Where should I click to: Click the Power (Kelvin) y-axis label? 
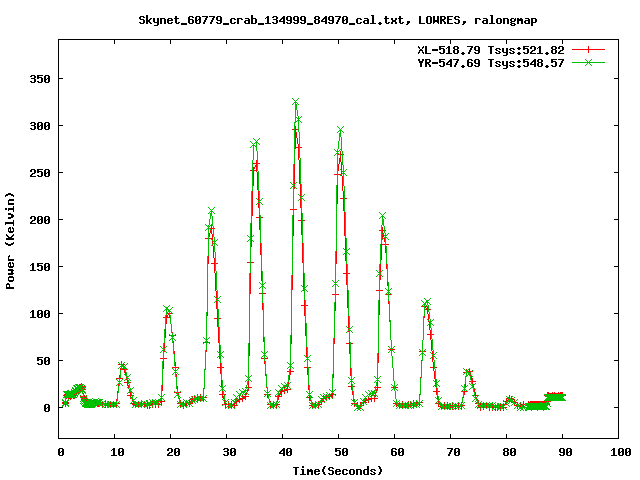(x=10, y=241)
